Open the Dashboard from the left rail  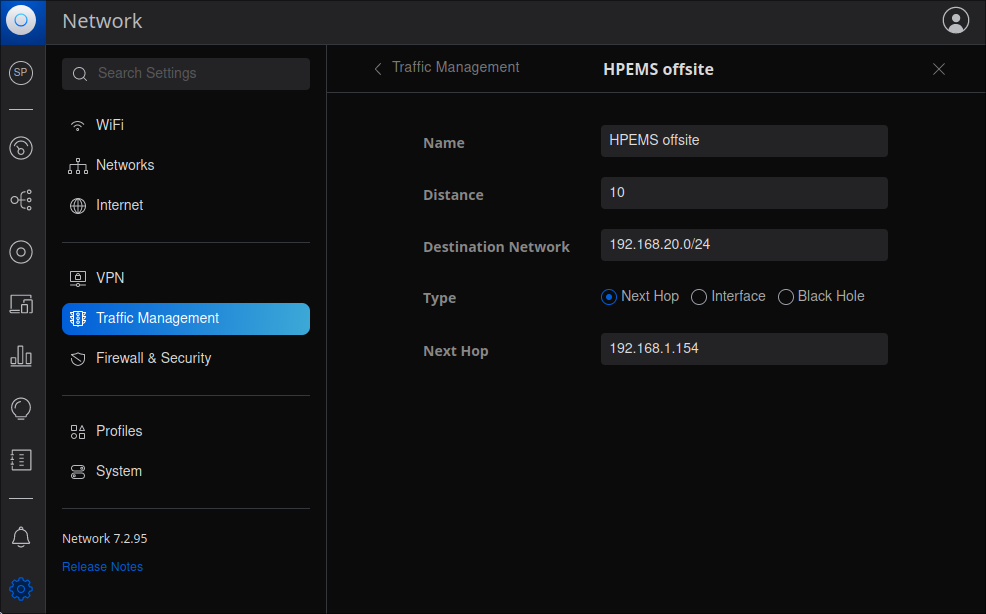tap(21, 148)
